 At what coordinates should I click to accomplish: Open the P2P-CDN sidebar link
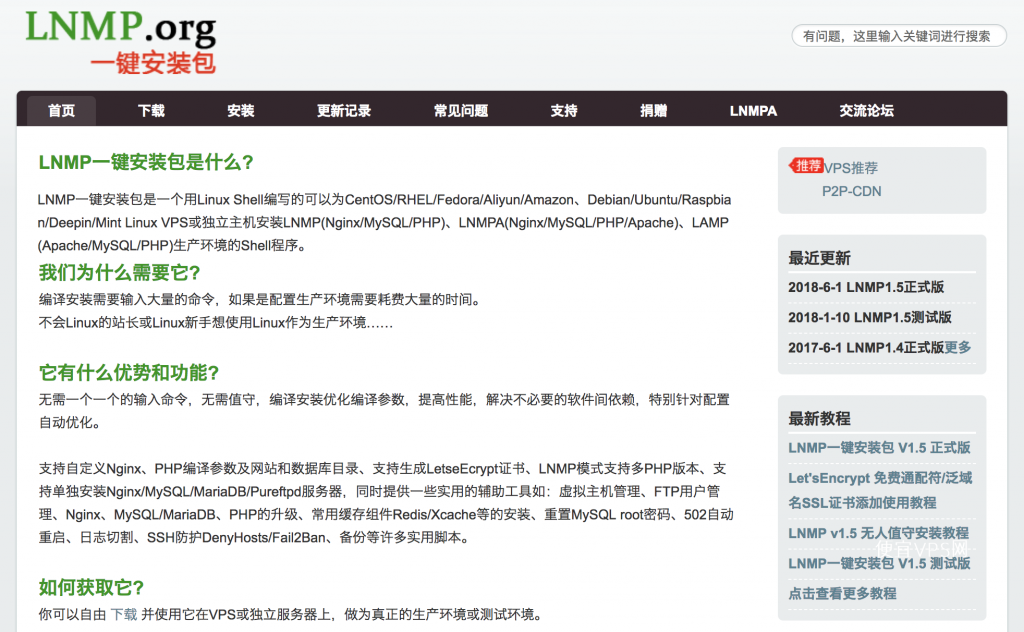pyautogui.click(x=852, y=191)
